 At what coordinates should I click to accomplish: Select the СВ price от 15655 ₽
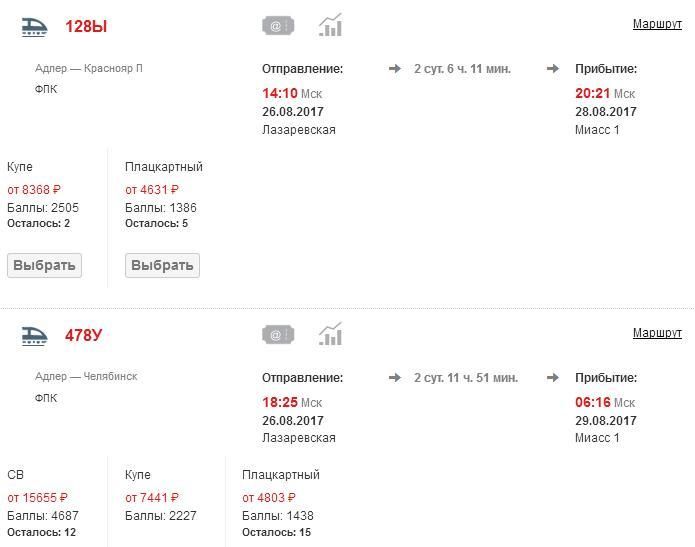coord(38,498)
